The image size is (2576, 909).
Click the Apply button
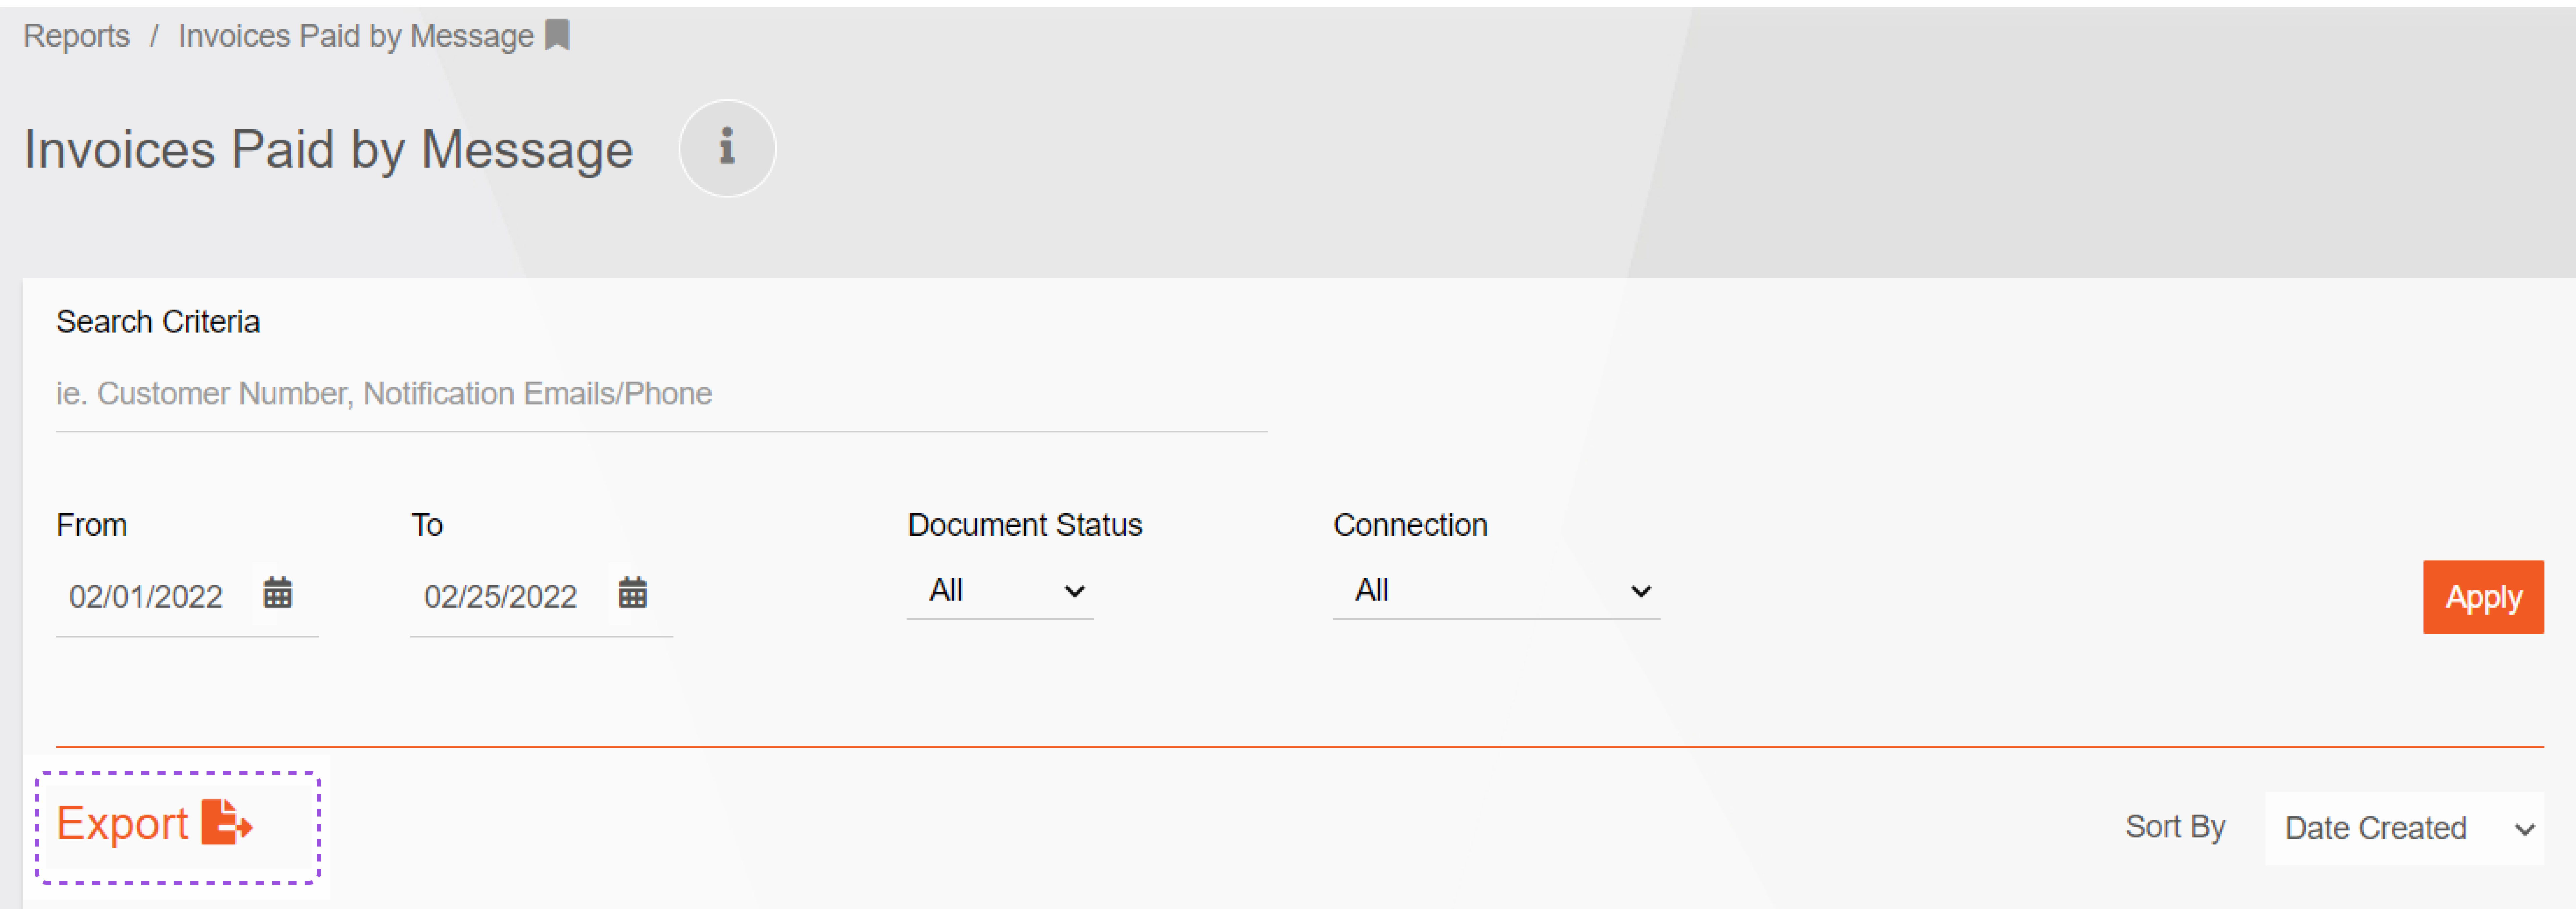2483,597
